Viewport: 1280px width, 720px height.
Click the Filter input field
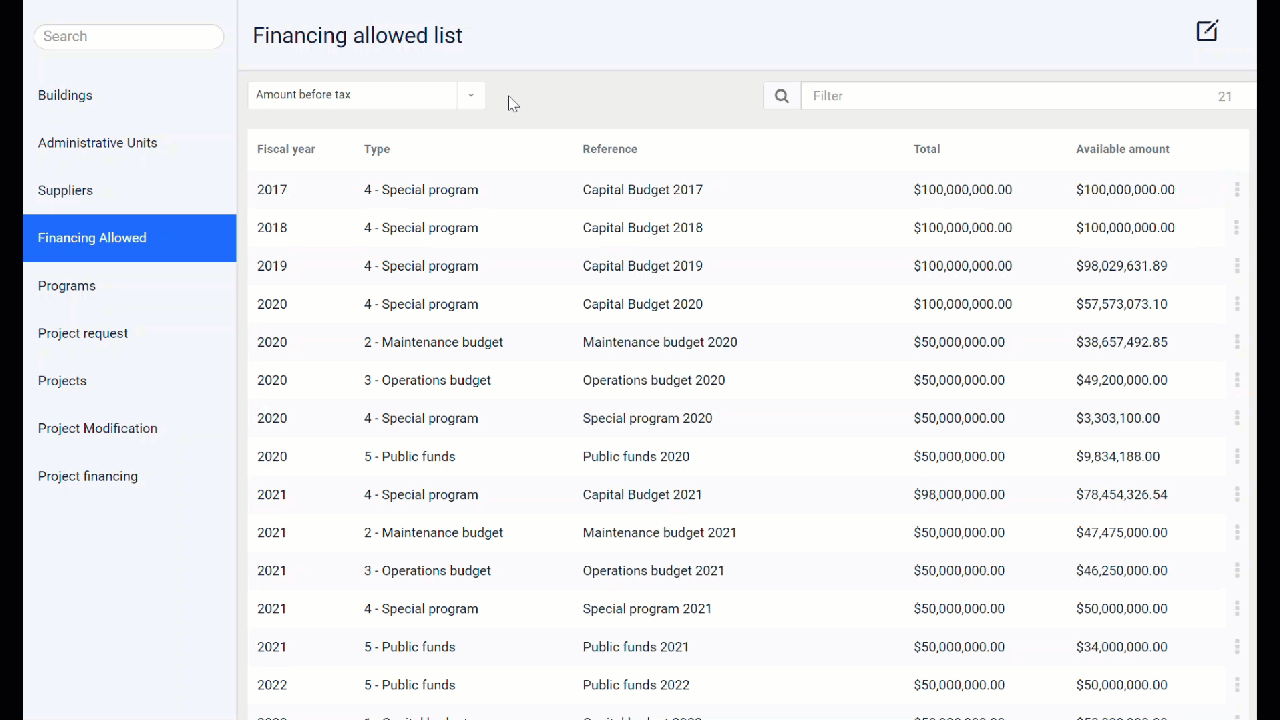(x=1028, y=96)
